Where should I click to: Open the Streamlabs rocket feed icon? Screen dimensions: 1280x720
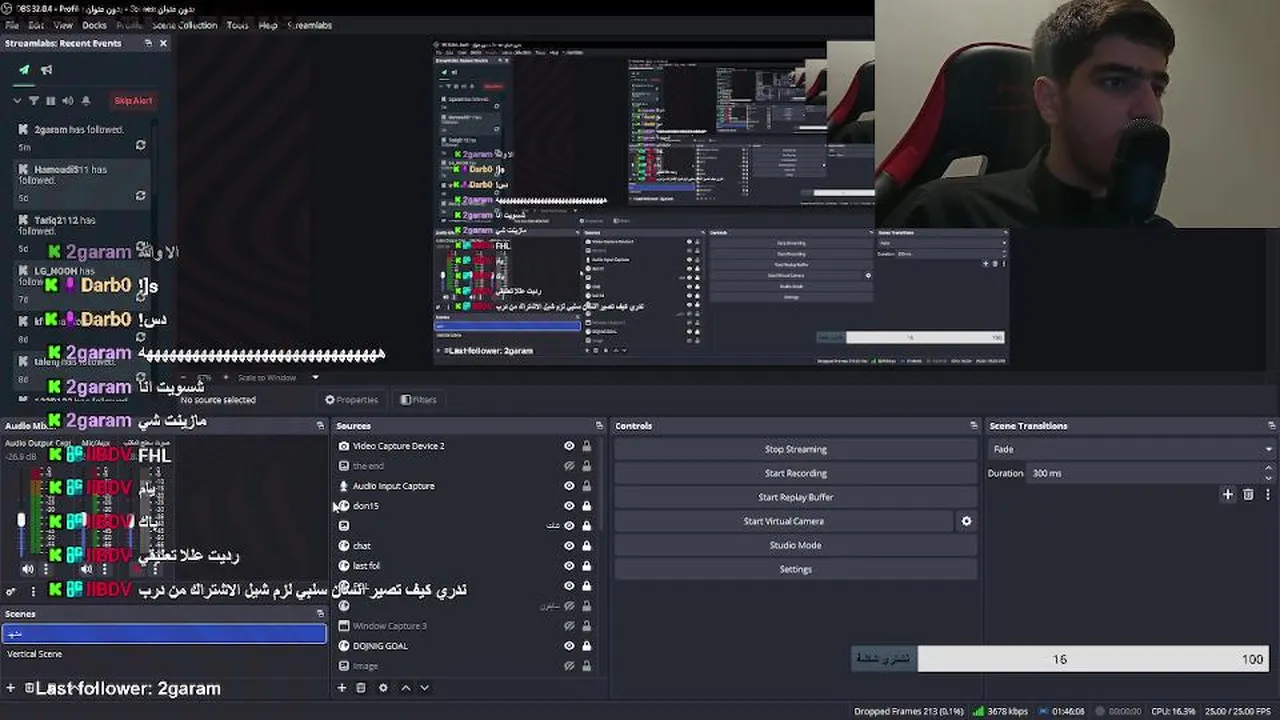[x=24, y=70]
